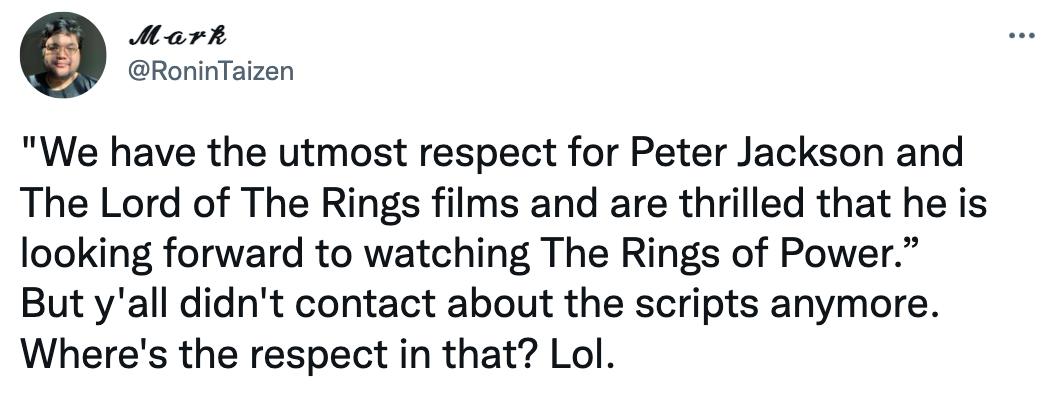Click the word "scripts" in the tweet
The height and width of the screenshot is (396, 1046).
696,305
